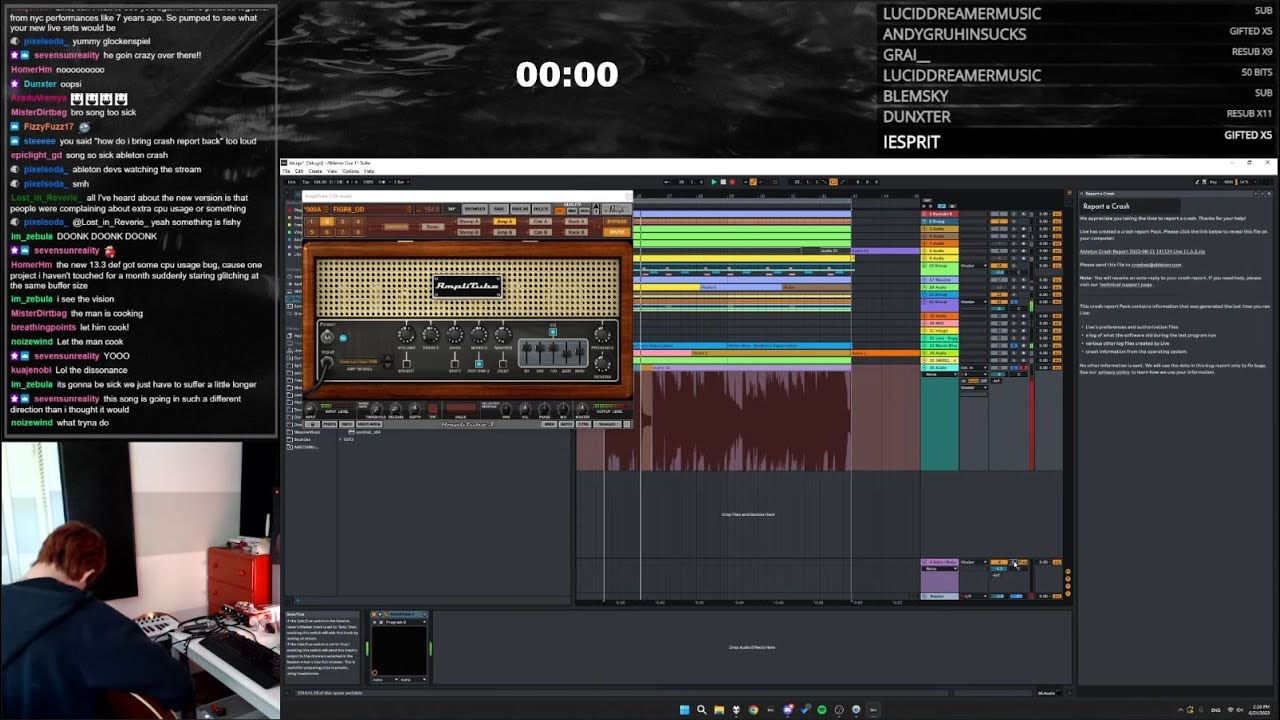Click AmpliTube's Middle knob
Image resolution: width=1280 pixels, height=720 pixels.
(478, 335)
